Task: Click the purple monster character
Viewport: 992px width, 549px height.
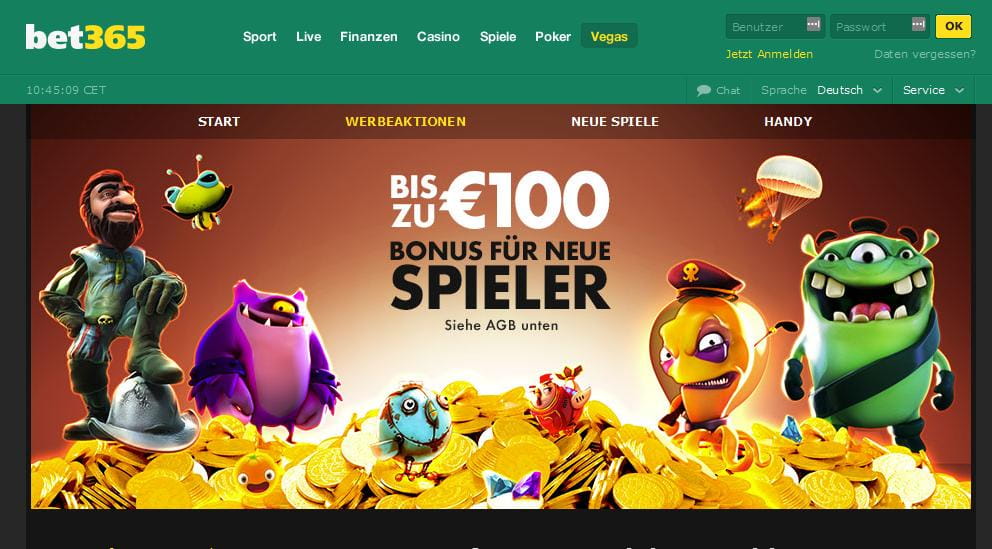Action: (264, 356)
